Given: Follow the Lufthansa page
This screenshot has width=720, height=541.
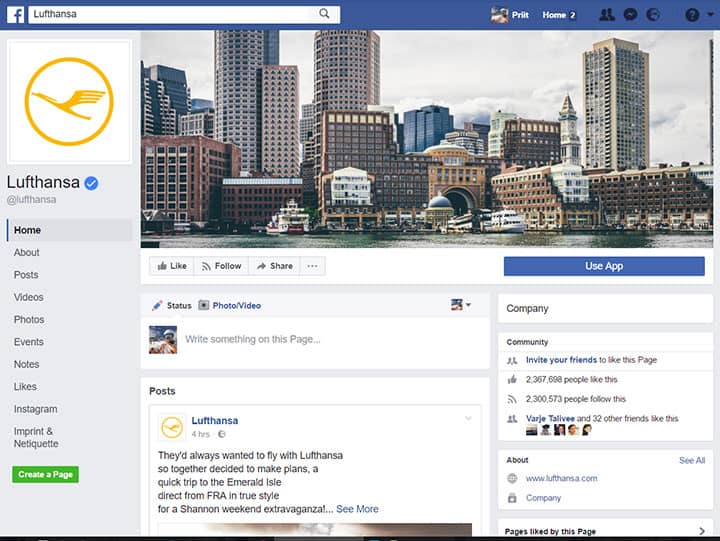Looking at the screenshot, I should [x=222, y=266].
